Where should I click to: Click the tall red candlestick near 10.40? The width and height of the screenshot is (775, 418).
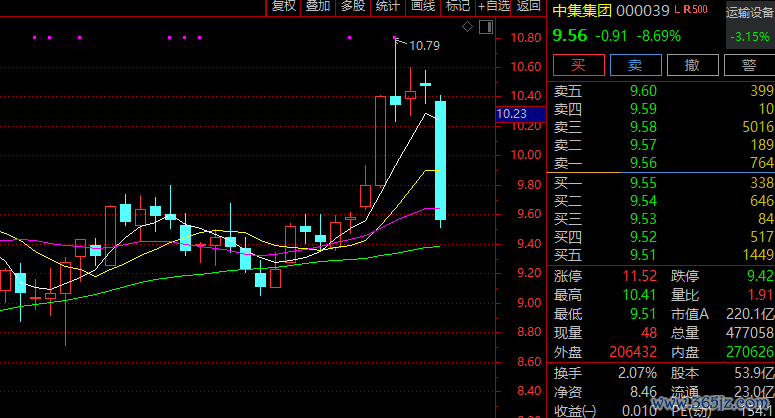click(x=381, y=141)
